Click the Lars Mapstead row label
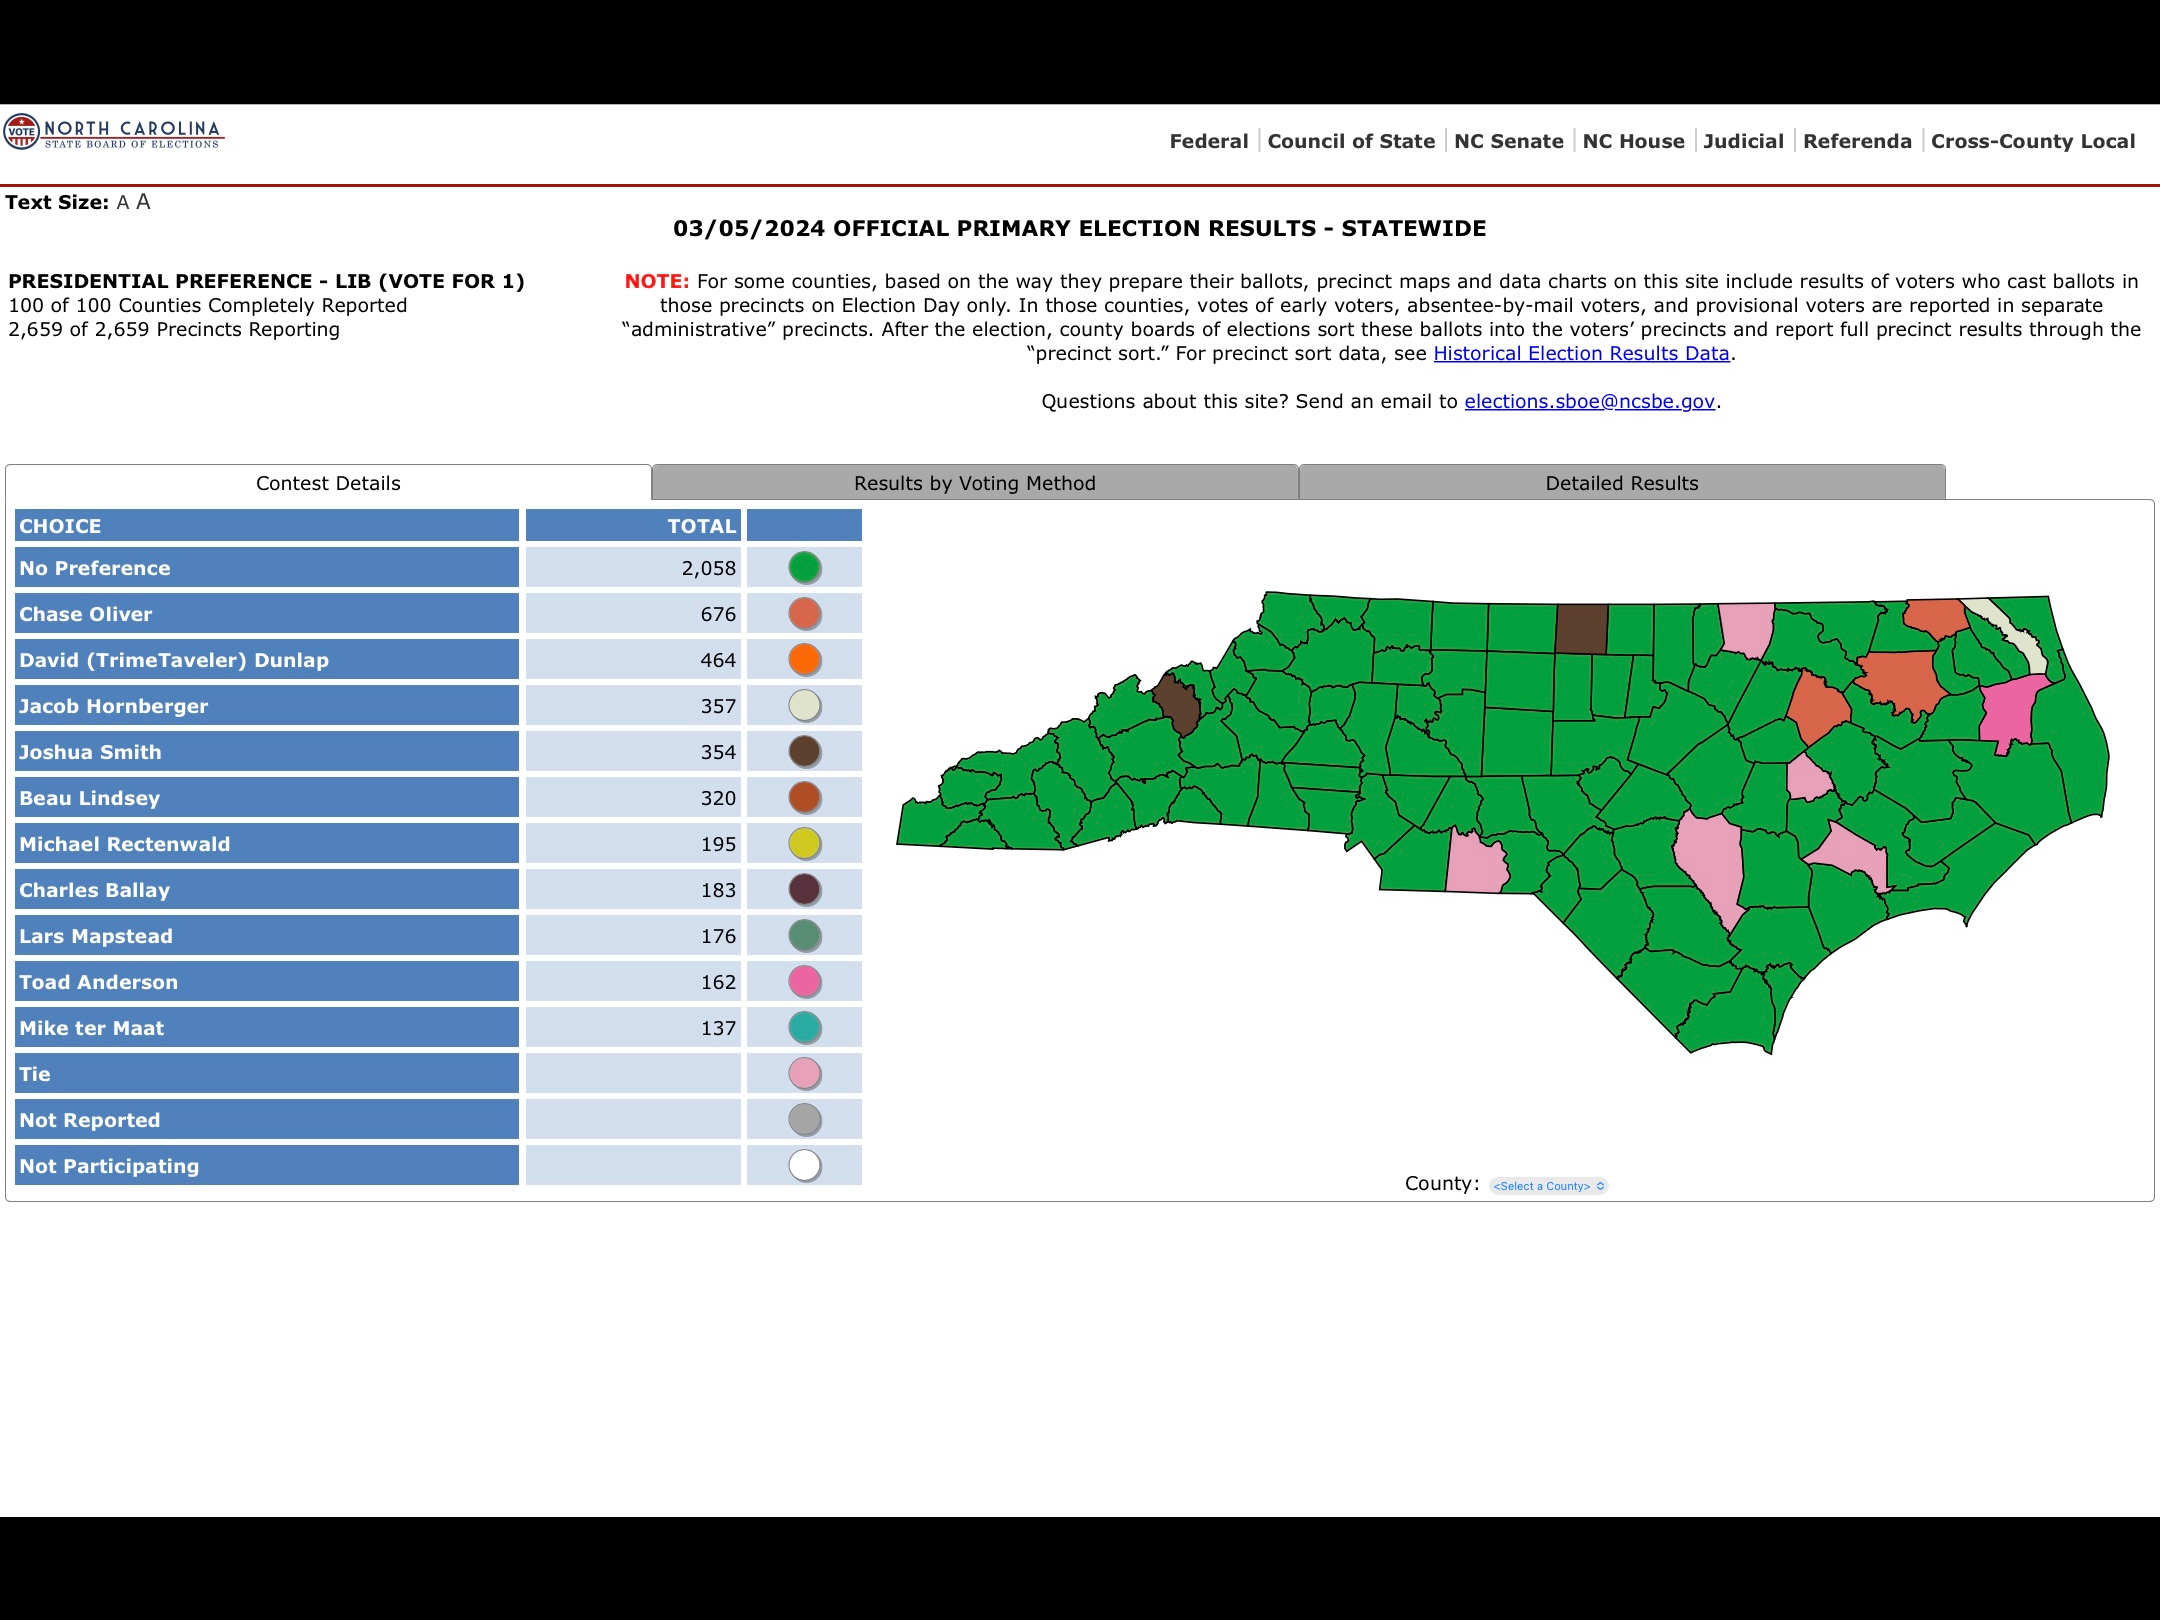The image size is (2160, 1620). pos(267,936)
